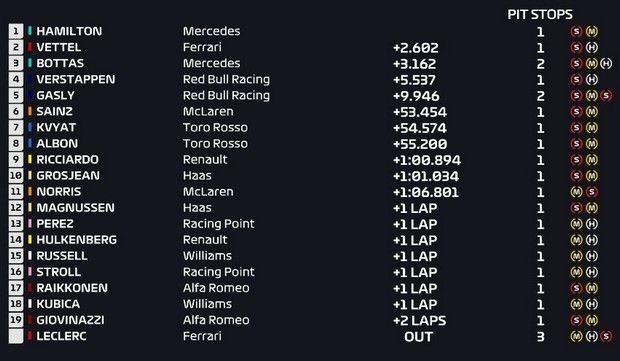This screenshot has width=620, height=361.
Task: Click the PIT STOPS column header
Action: (x=540, y=15)
